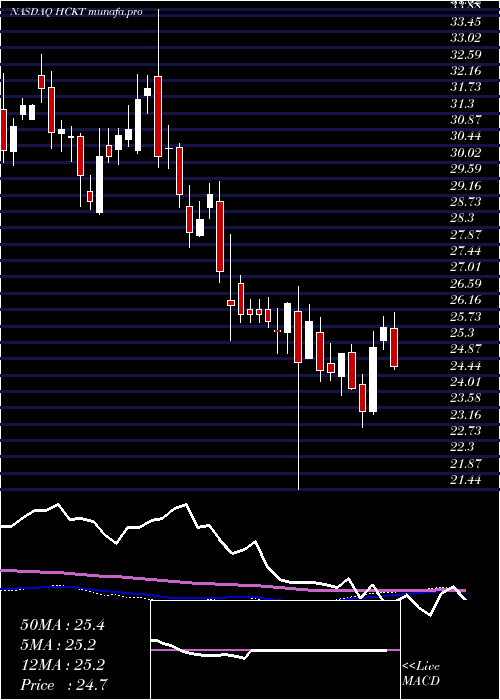The image size is (500, 700).
Task: Click the 29.59 price axis label
Action: (x=466, y=169)
